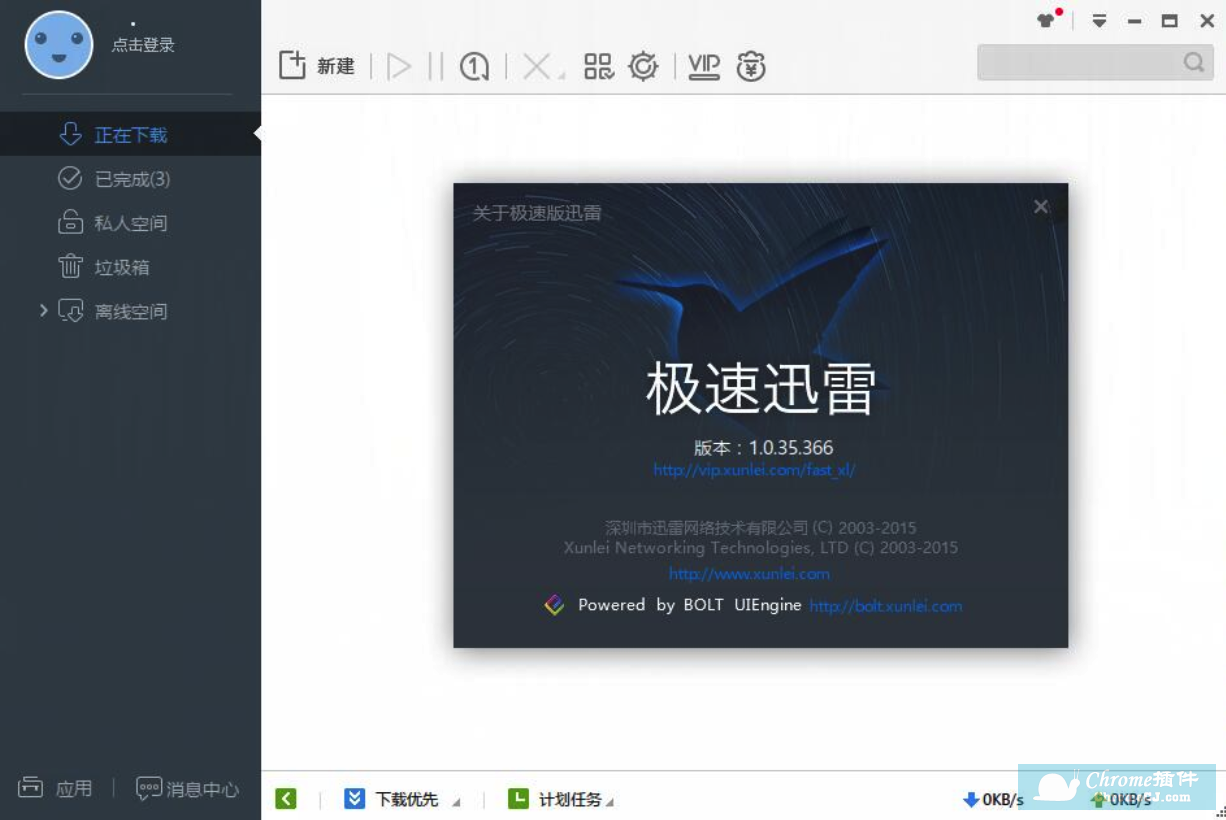This screenshot has width=1226, height=820.
Task: Click the upload speed 0KB/s indicator
Action: click(1120, 800)
